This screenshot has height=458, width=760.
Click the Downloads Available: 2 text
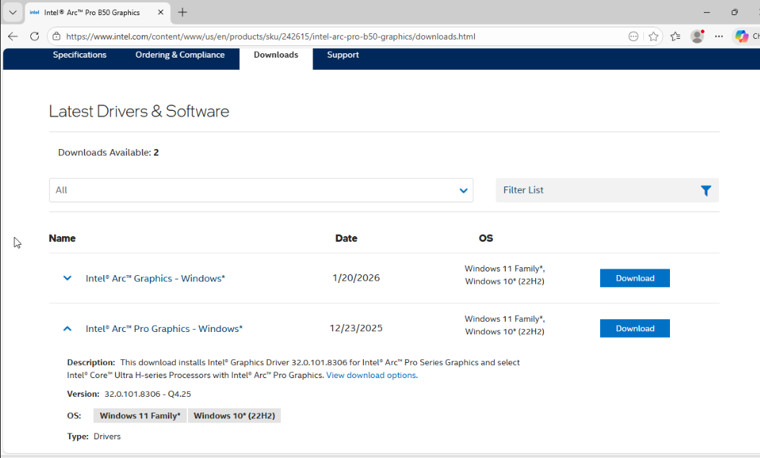109,153
